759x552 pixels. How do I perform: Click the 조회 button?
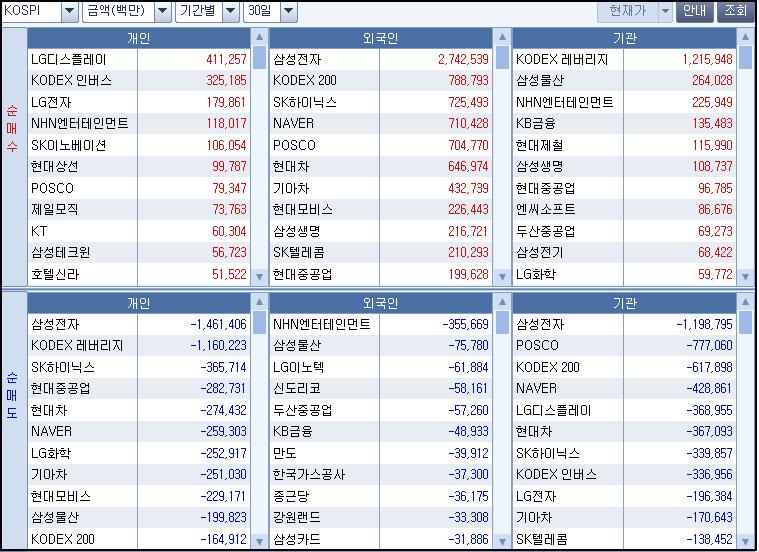point(735,12)
